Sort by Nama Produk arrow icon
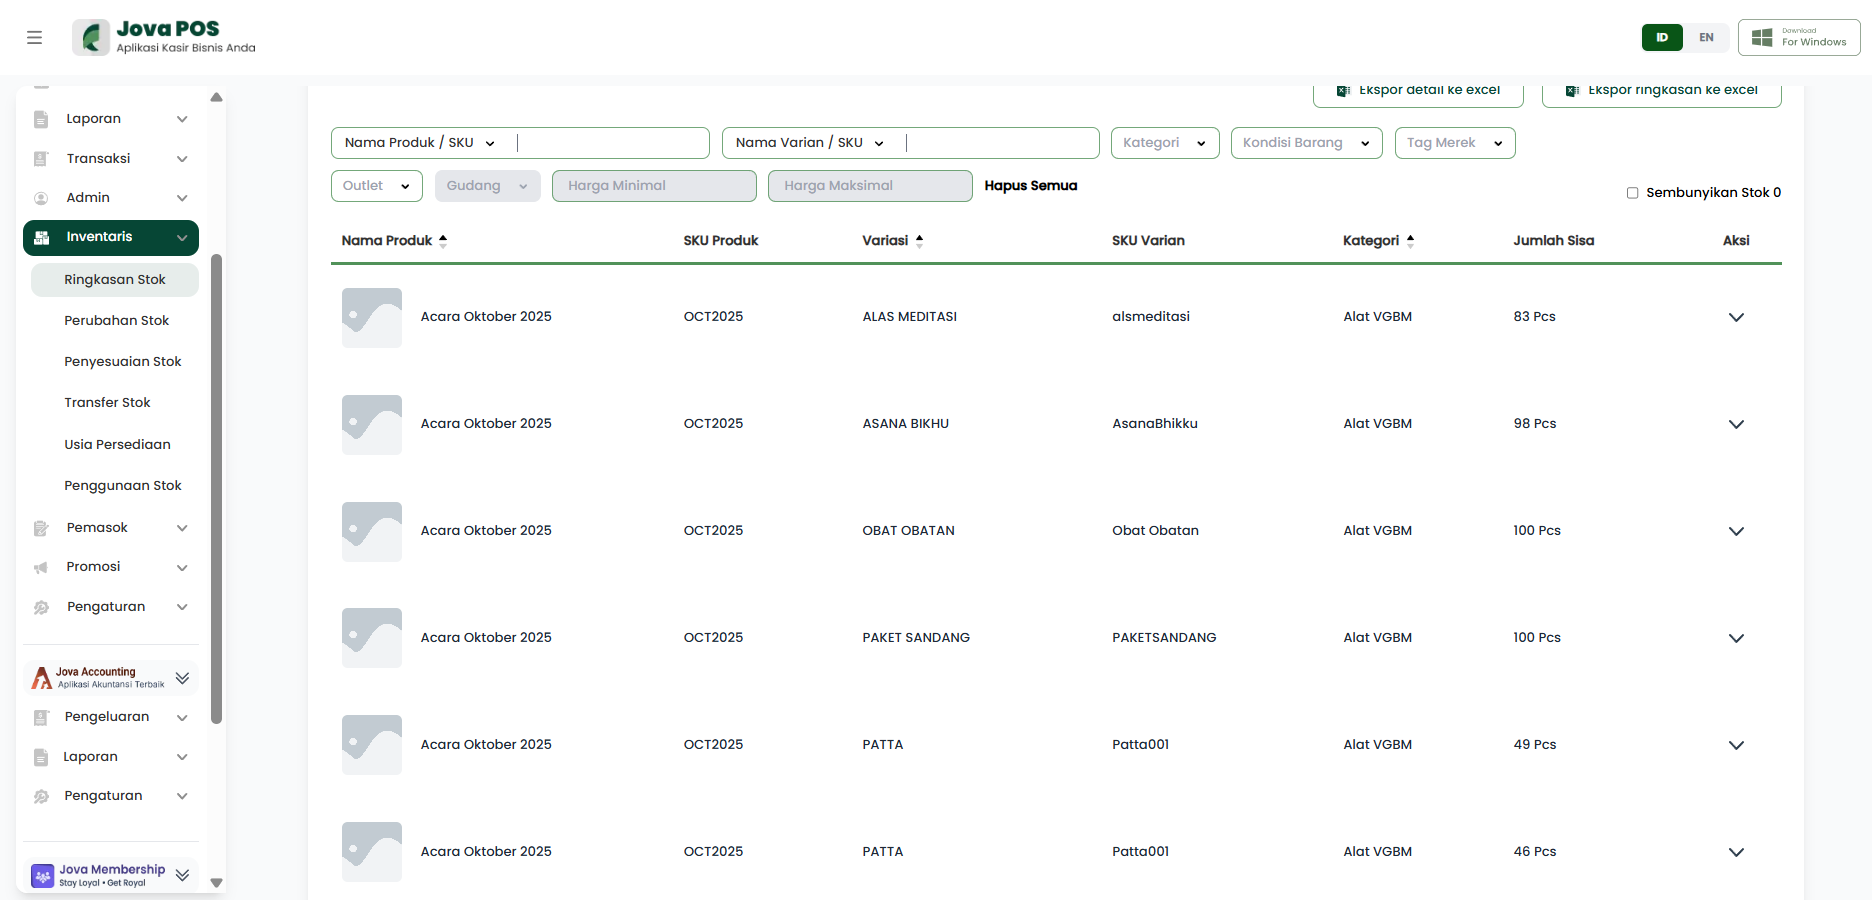 pyautogui.click(x=443, y=240)
